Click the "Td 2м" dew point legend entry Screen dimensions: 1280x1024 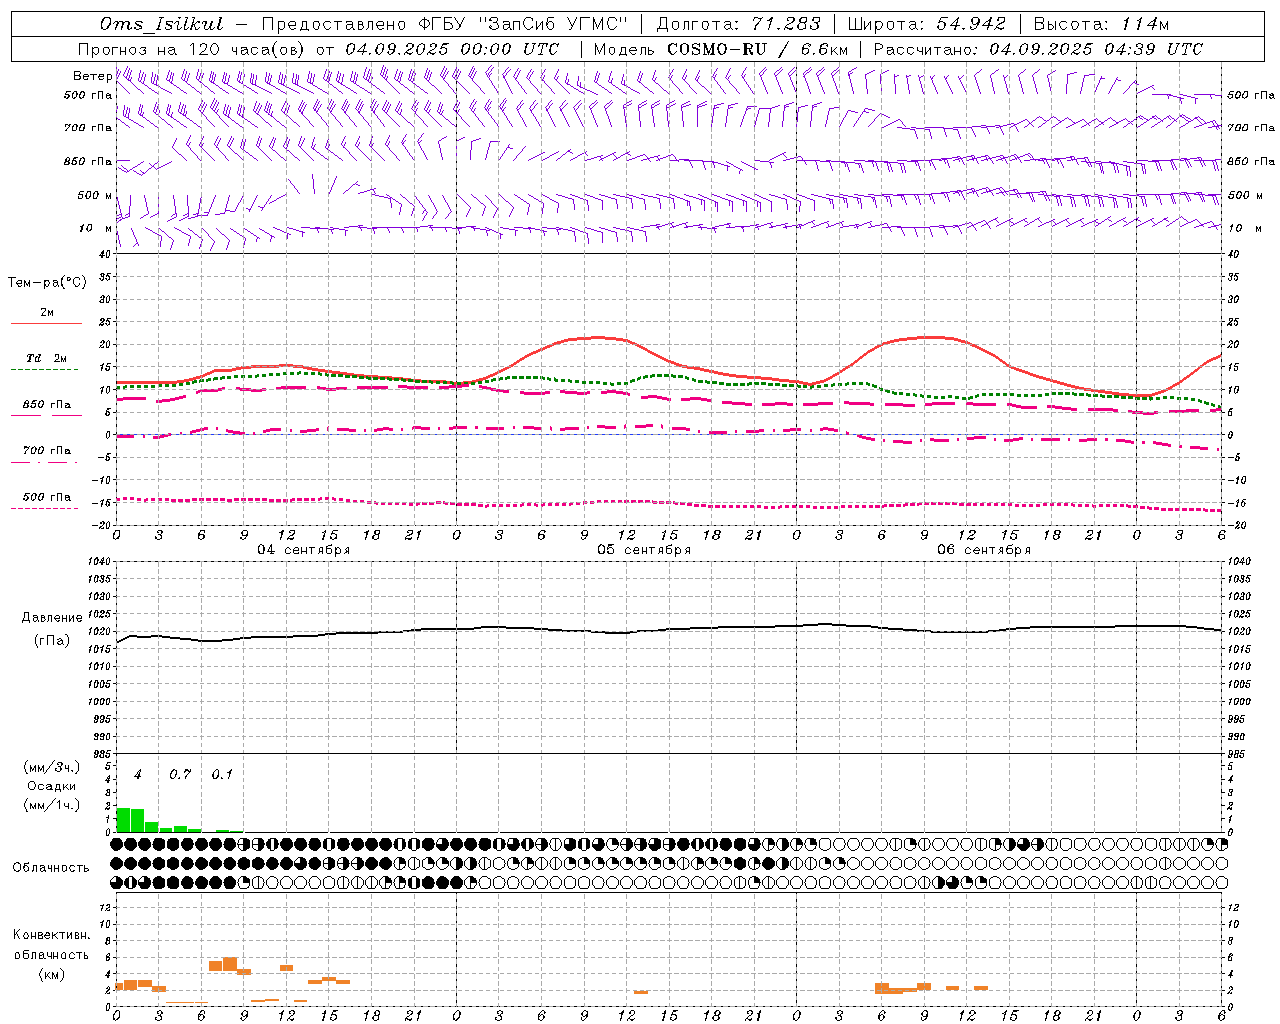pos(47,358)
